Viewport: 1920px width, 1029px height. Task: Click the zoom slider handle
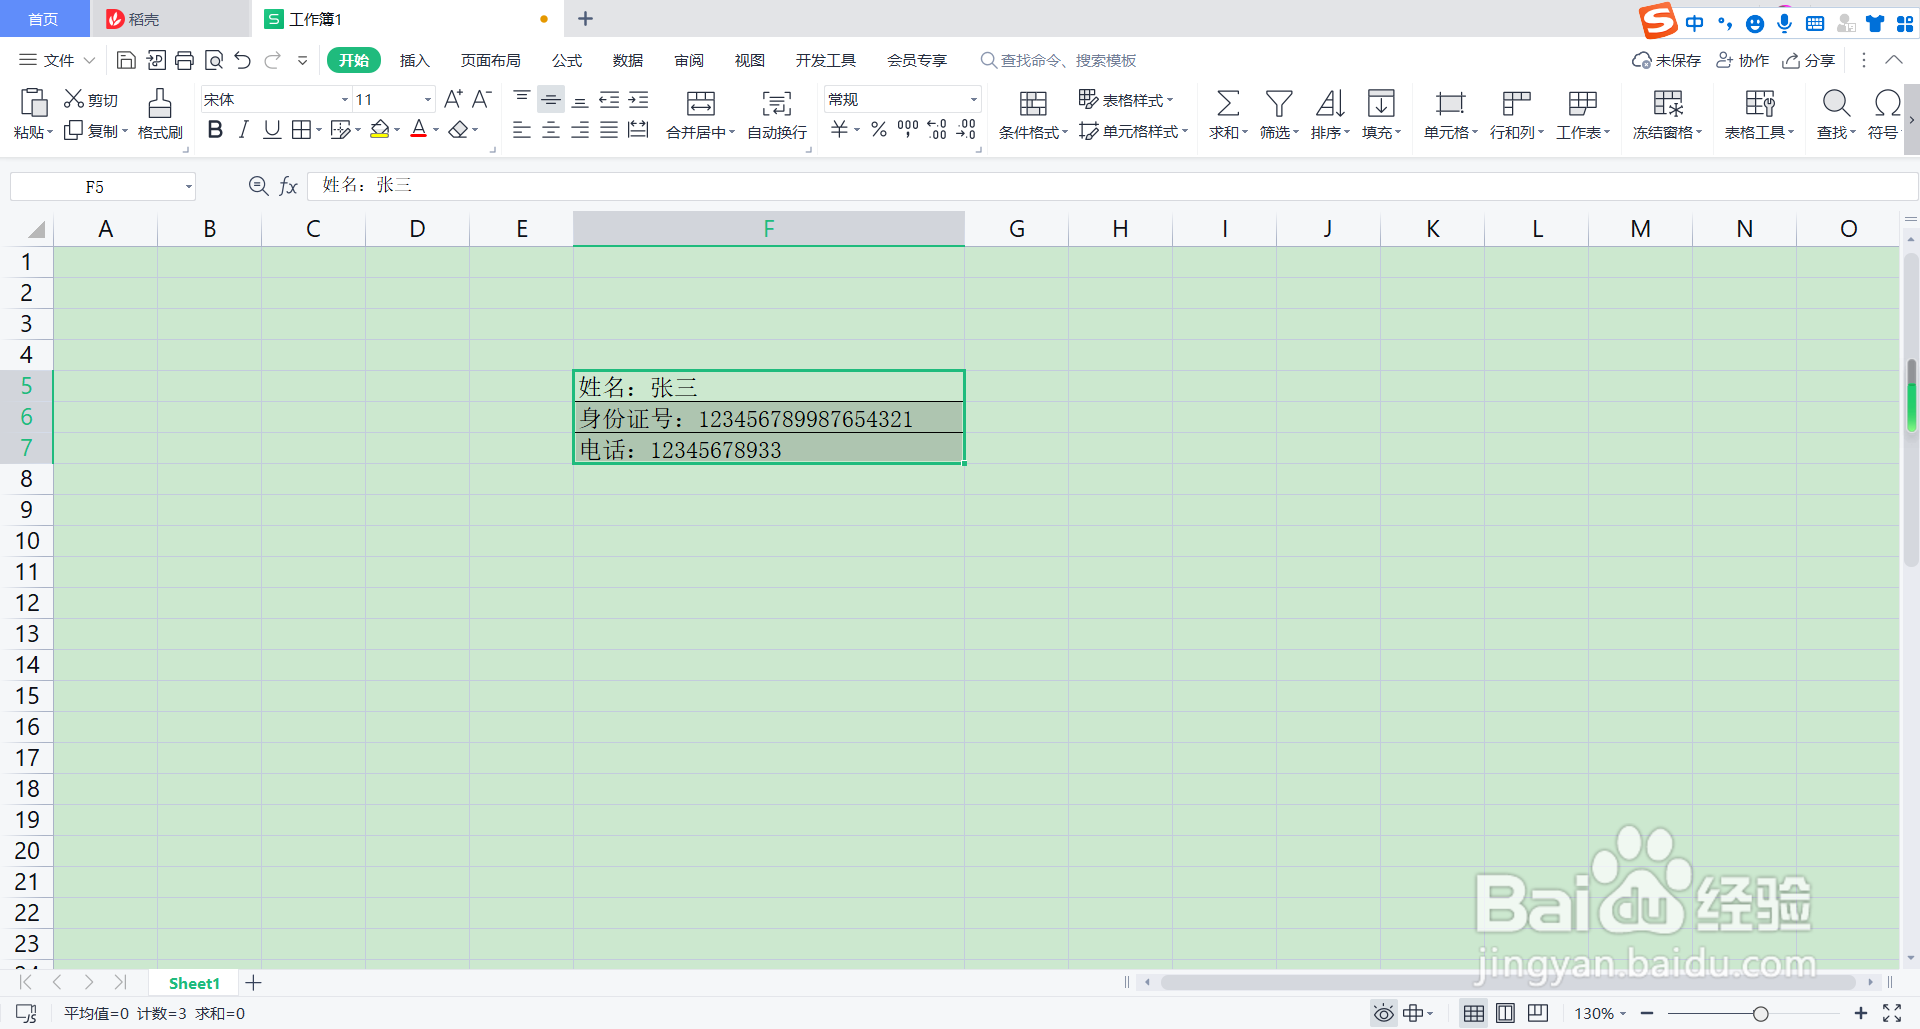(x=1760, y=1014)
